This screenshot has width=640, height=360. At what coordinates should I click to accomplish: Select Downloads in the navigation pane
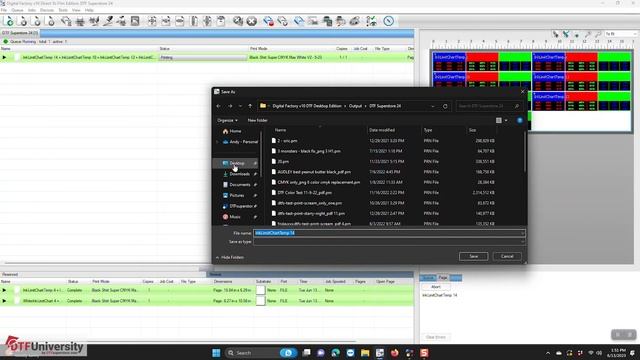239,174
